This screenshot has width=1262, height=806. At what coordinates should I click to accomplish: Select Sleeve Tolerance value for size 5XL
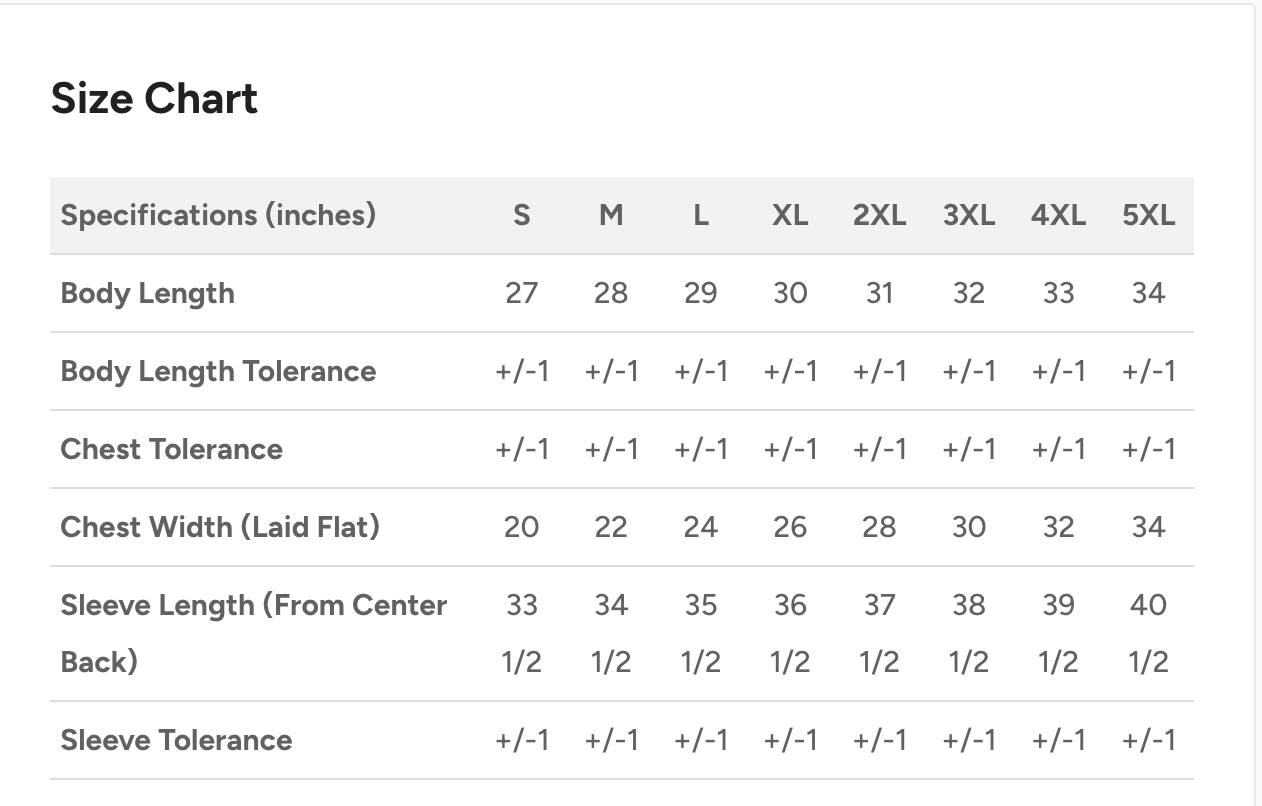[x=1148, y=740]
